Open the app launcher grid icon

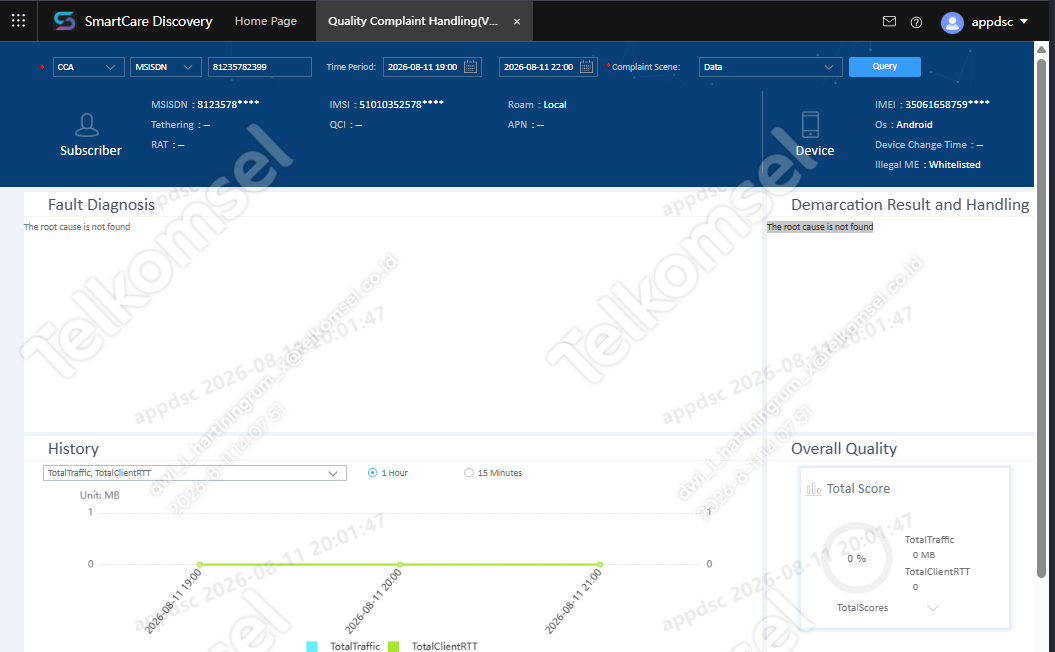point(18,21)
